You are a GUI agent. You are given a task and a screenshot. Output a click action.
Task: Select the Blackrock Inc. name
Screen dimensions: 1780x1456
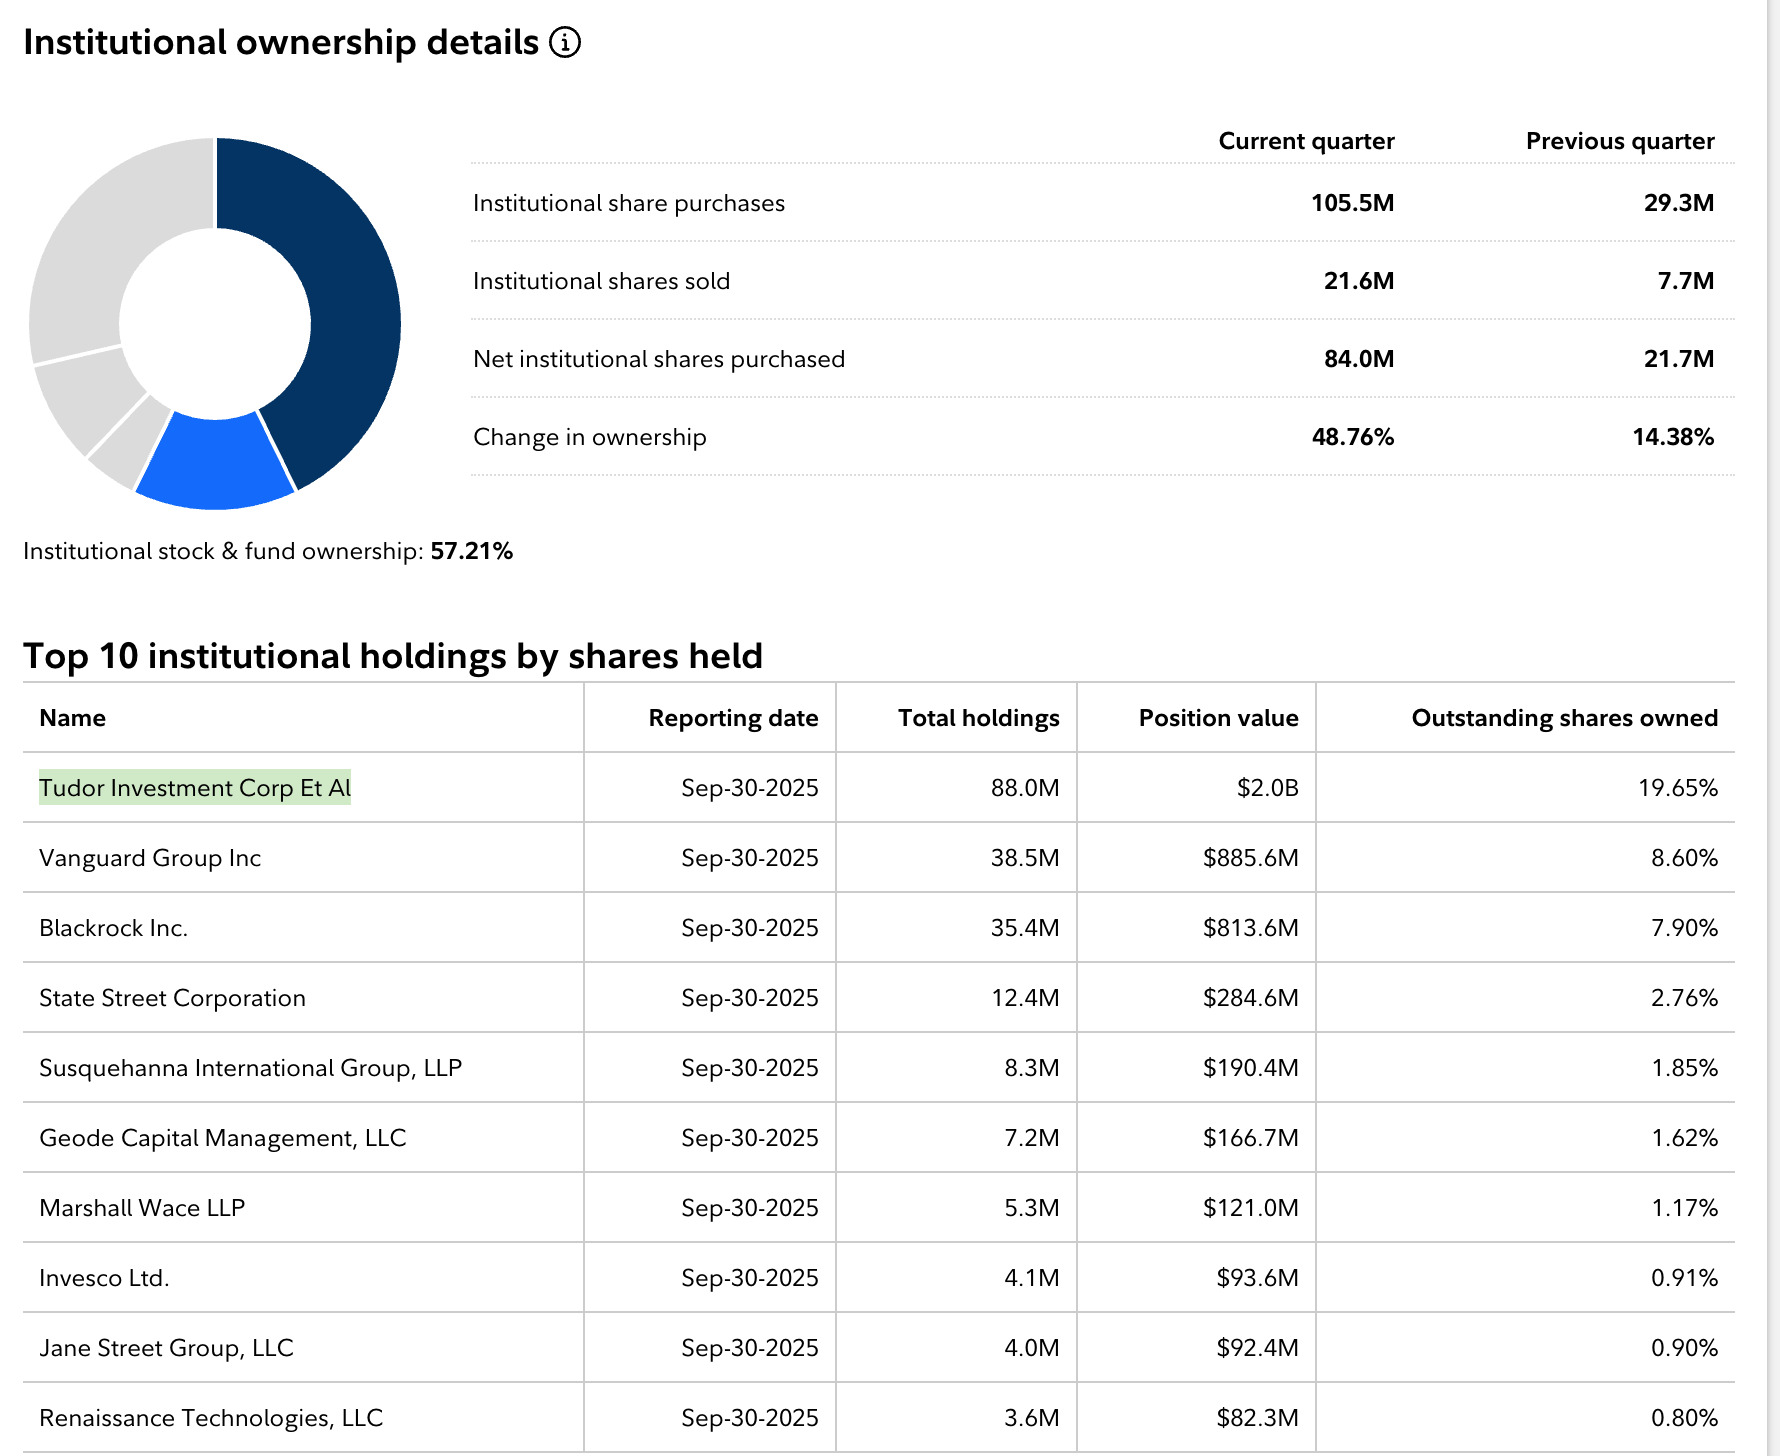[113, 928]
